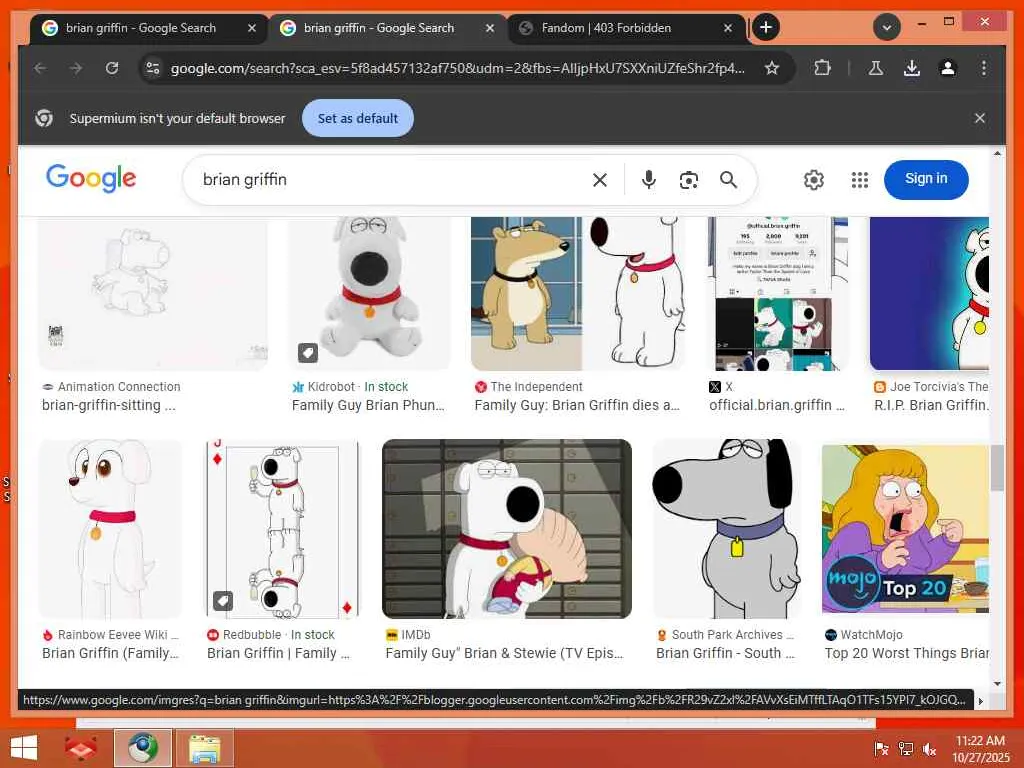Open the Chrome Labs flask icon
The image size is (1024, 768).
[876, 68]
